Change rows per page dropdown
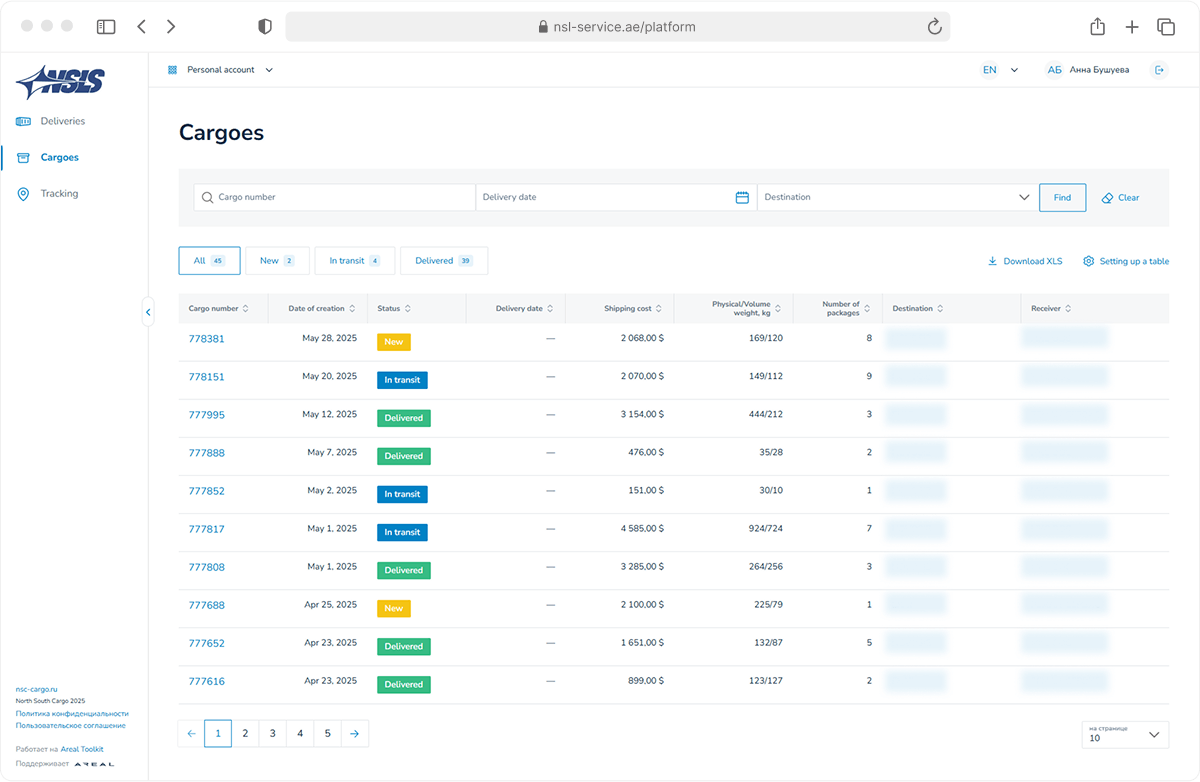This screenshot has width=1200, height=782. click(1125, 734)
